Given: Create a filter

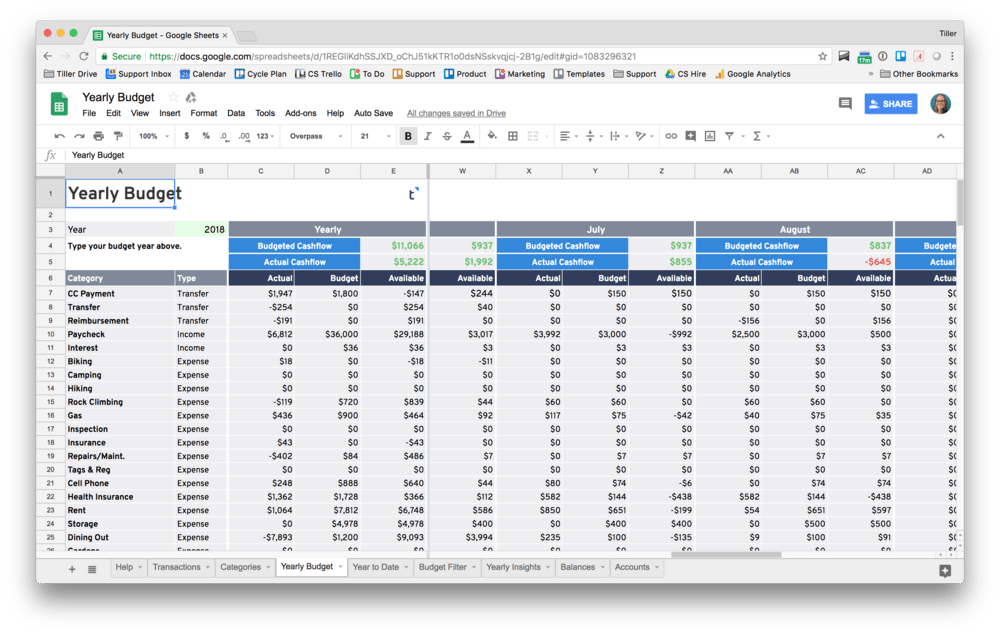Looking at the screenshot, I should [x=729, y=136].
